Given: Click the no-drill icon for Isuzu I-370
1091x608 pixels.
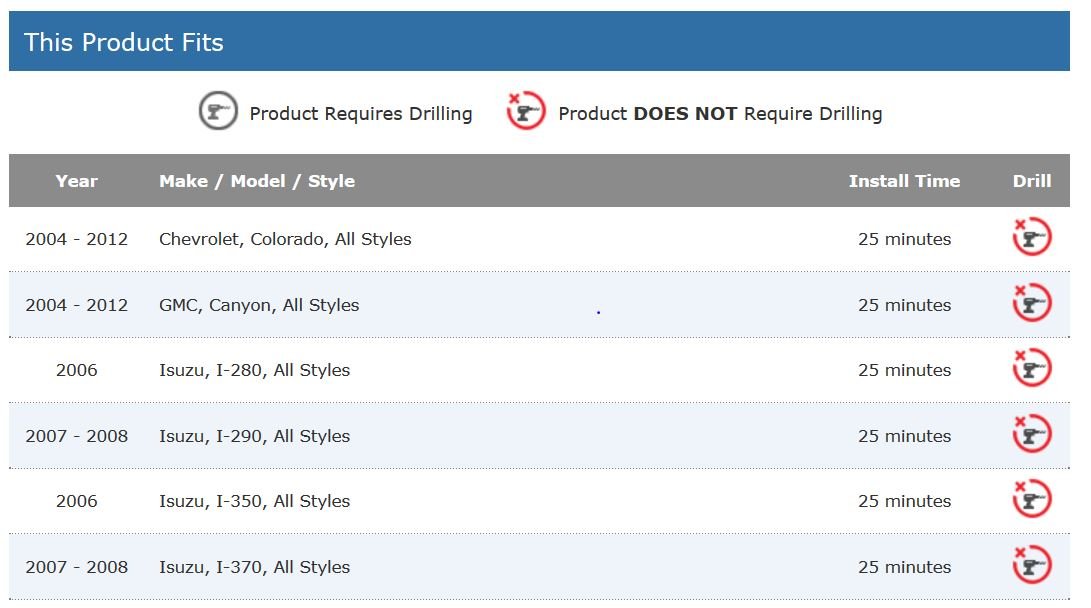Looking at the screenshot, I should [1031, 564].
